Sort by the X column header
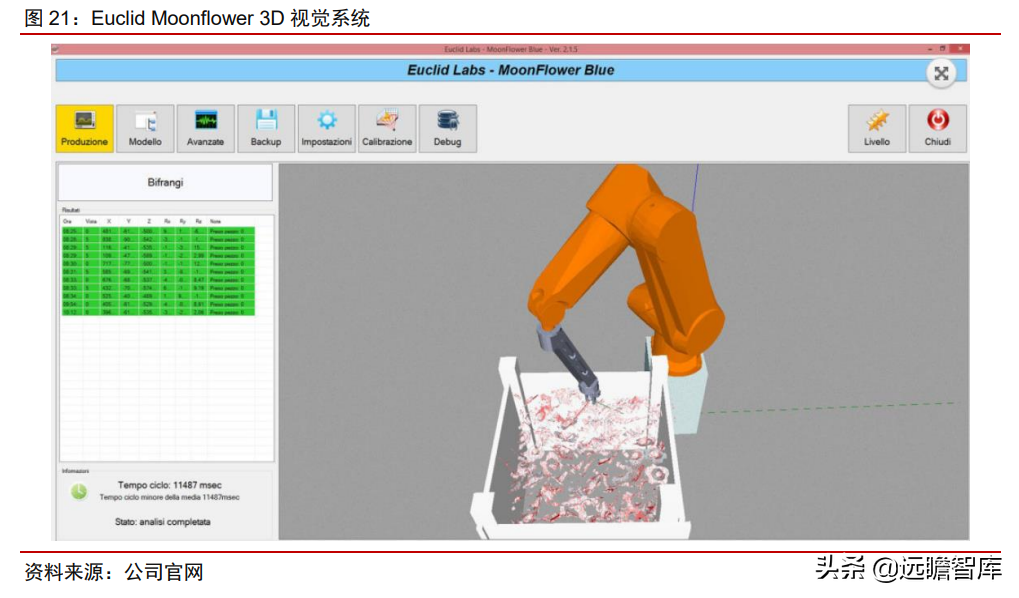Image resolution: width=1019 pixels, height=598 pixels. 109,222
